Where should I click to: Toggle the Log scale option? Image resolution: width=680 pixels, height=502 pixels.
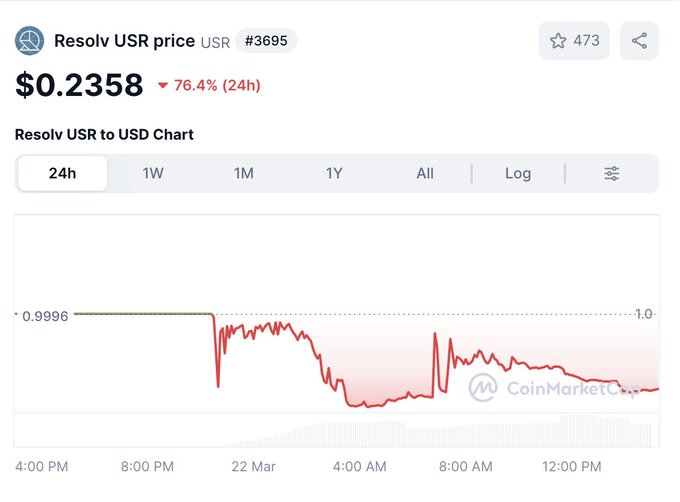pyautogui.click(x=518, y=173)
